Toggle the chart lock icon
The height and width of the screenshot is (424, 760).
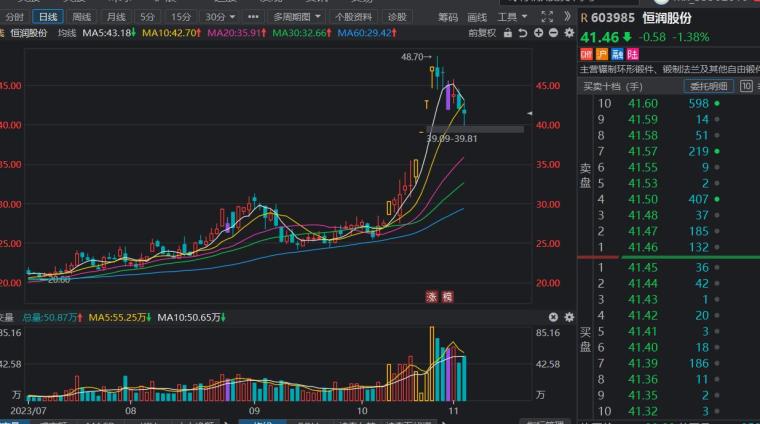point(507,33)
